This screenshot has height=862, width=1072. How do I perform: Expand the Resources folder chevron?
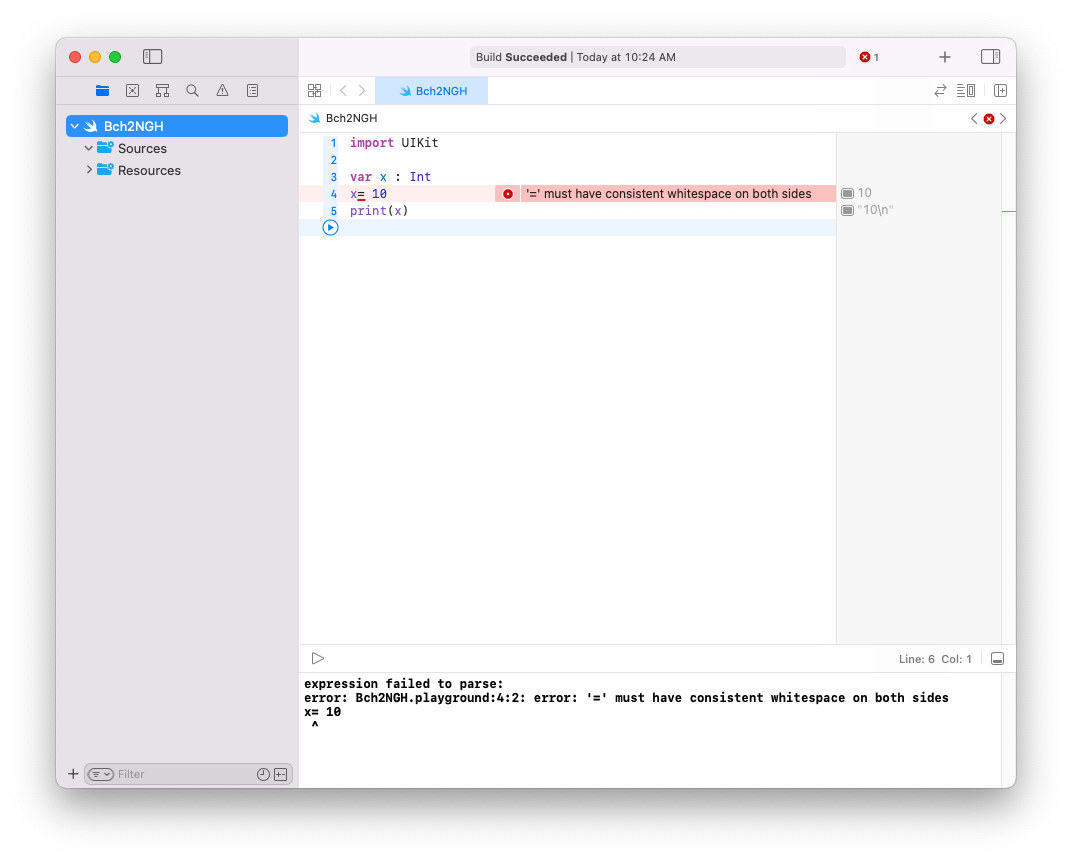89,170
